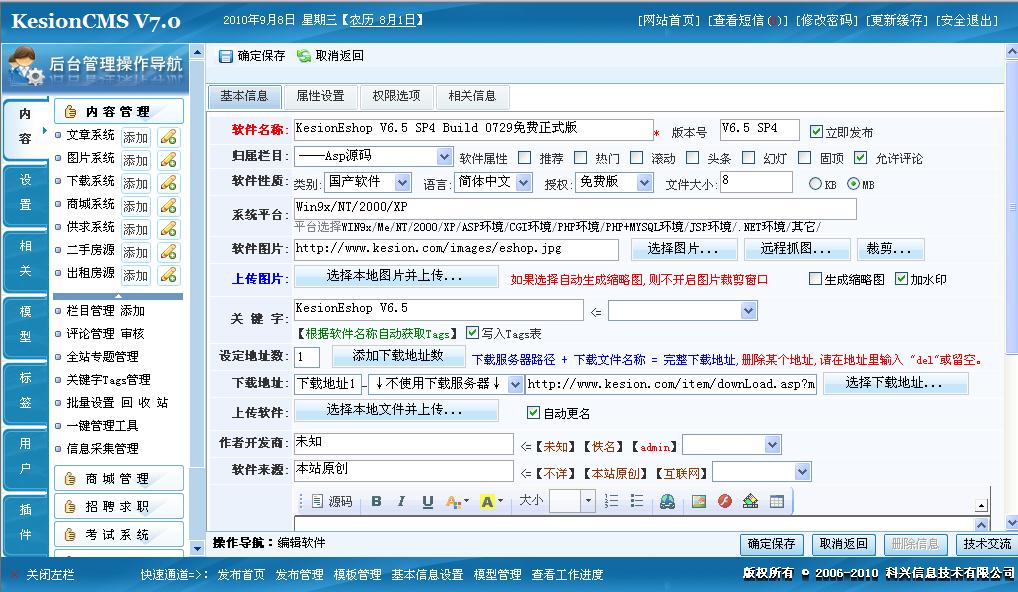The width and height of the screenshot is (1018, 592).
Task: Click 系统平台 input field
Action: tap(575, 208)
